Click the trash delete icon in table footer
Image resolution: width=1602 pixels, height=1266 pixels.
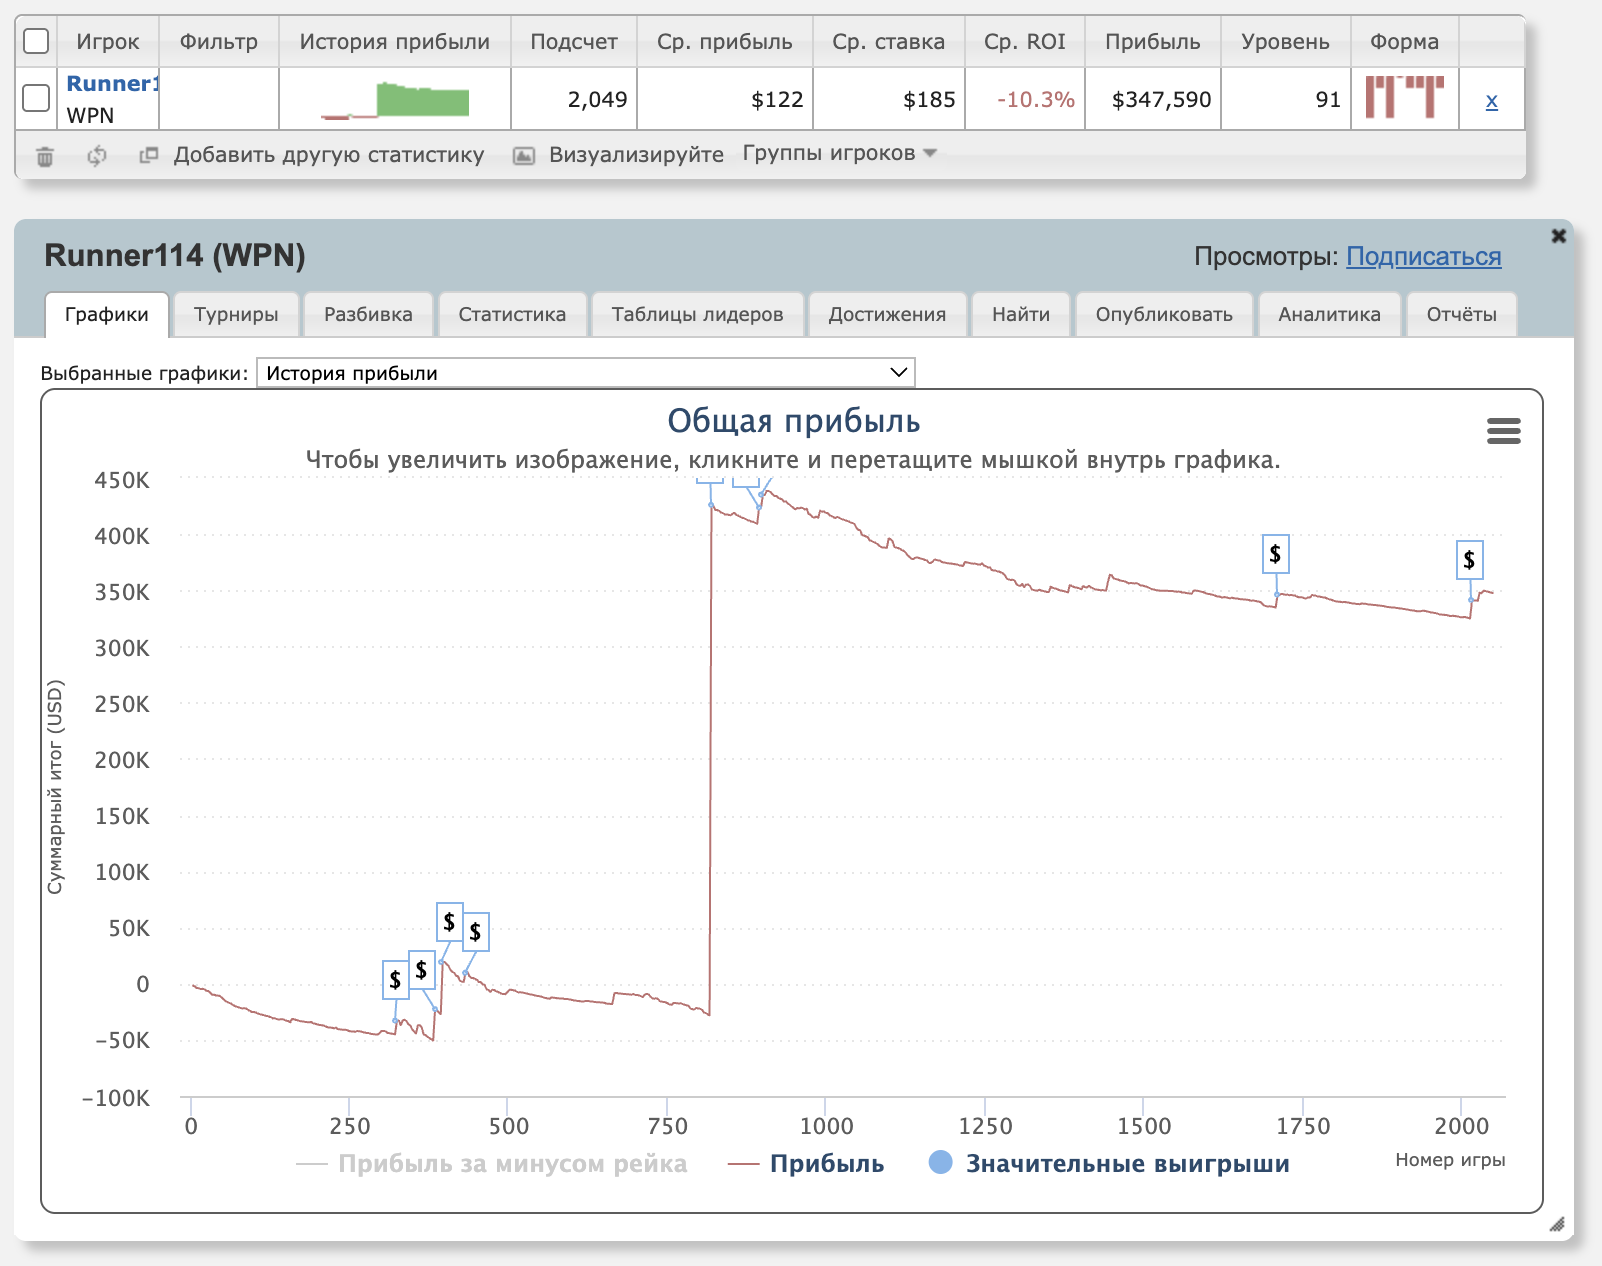coord(45,156)
